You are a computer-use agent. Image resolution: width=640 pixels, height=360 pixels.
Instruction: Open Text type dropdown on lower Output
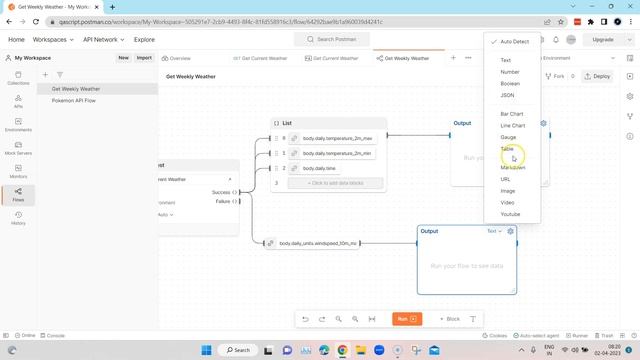tap(494, 231)
